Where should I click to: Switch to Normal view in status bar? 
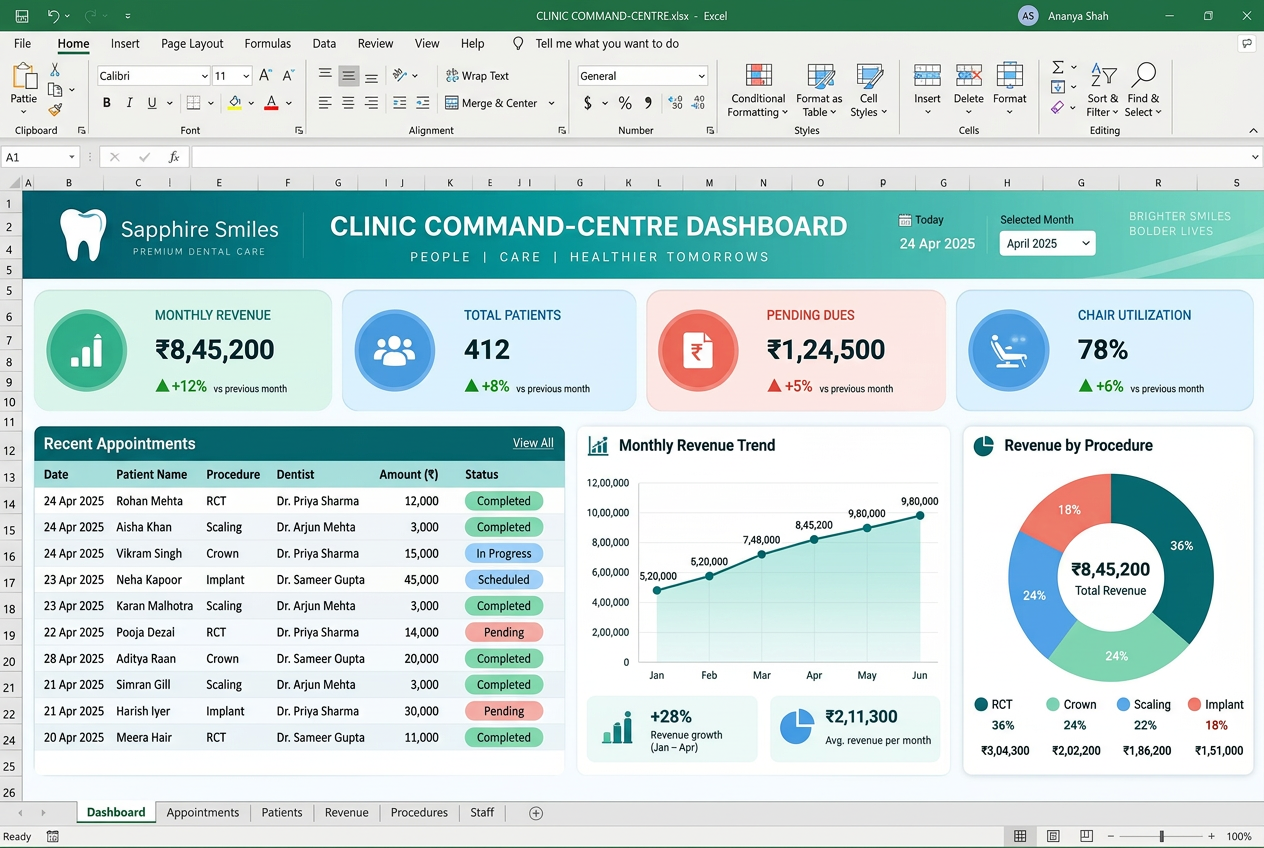tap(1020, 836)
